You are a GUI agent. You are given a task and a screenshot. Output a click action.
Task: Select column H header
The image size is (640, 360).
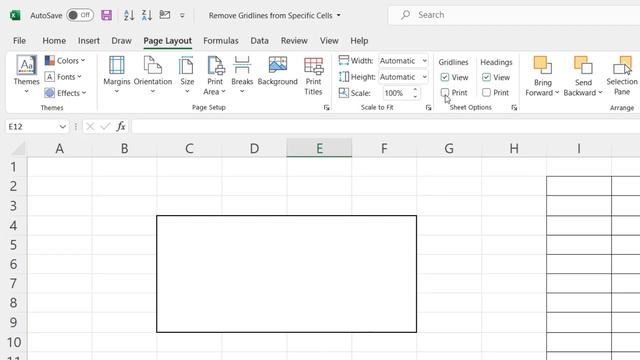tap(514, 148)
